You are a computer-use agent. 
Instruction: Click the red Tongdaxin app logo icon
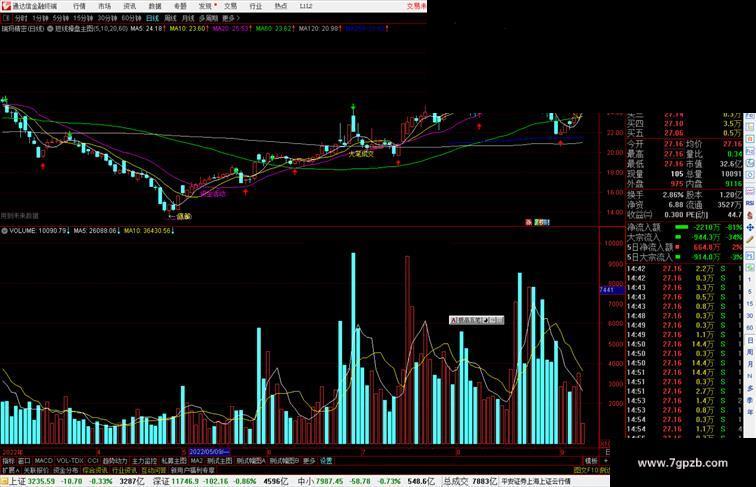pyautogui.click(x=5, y=6)
